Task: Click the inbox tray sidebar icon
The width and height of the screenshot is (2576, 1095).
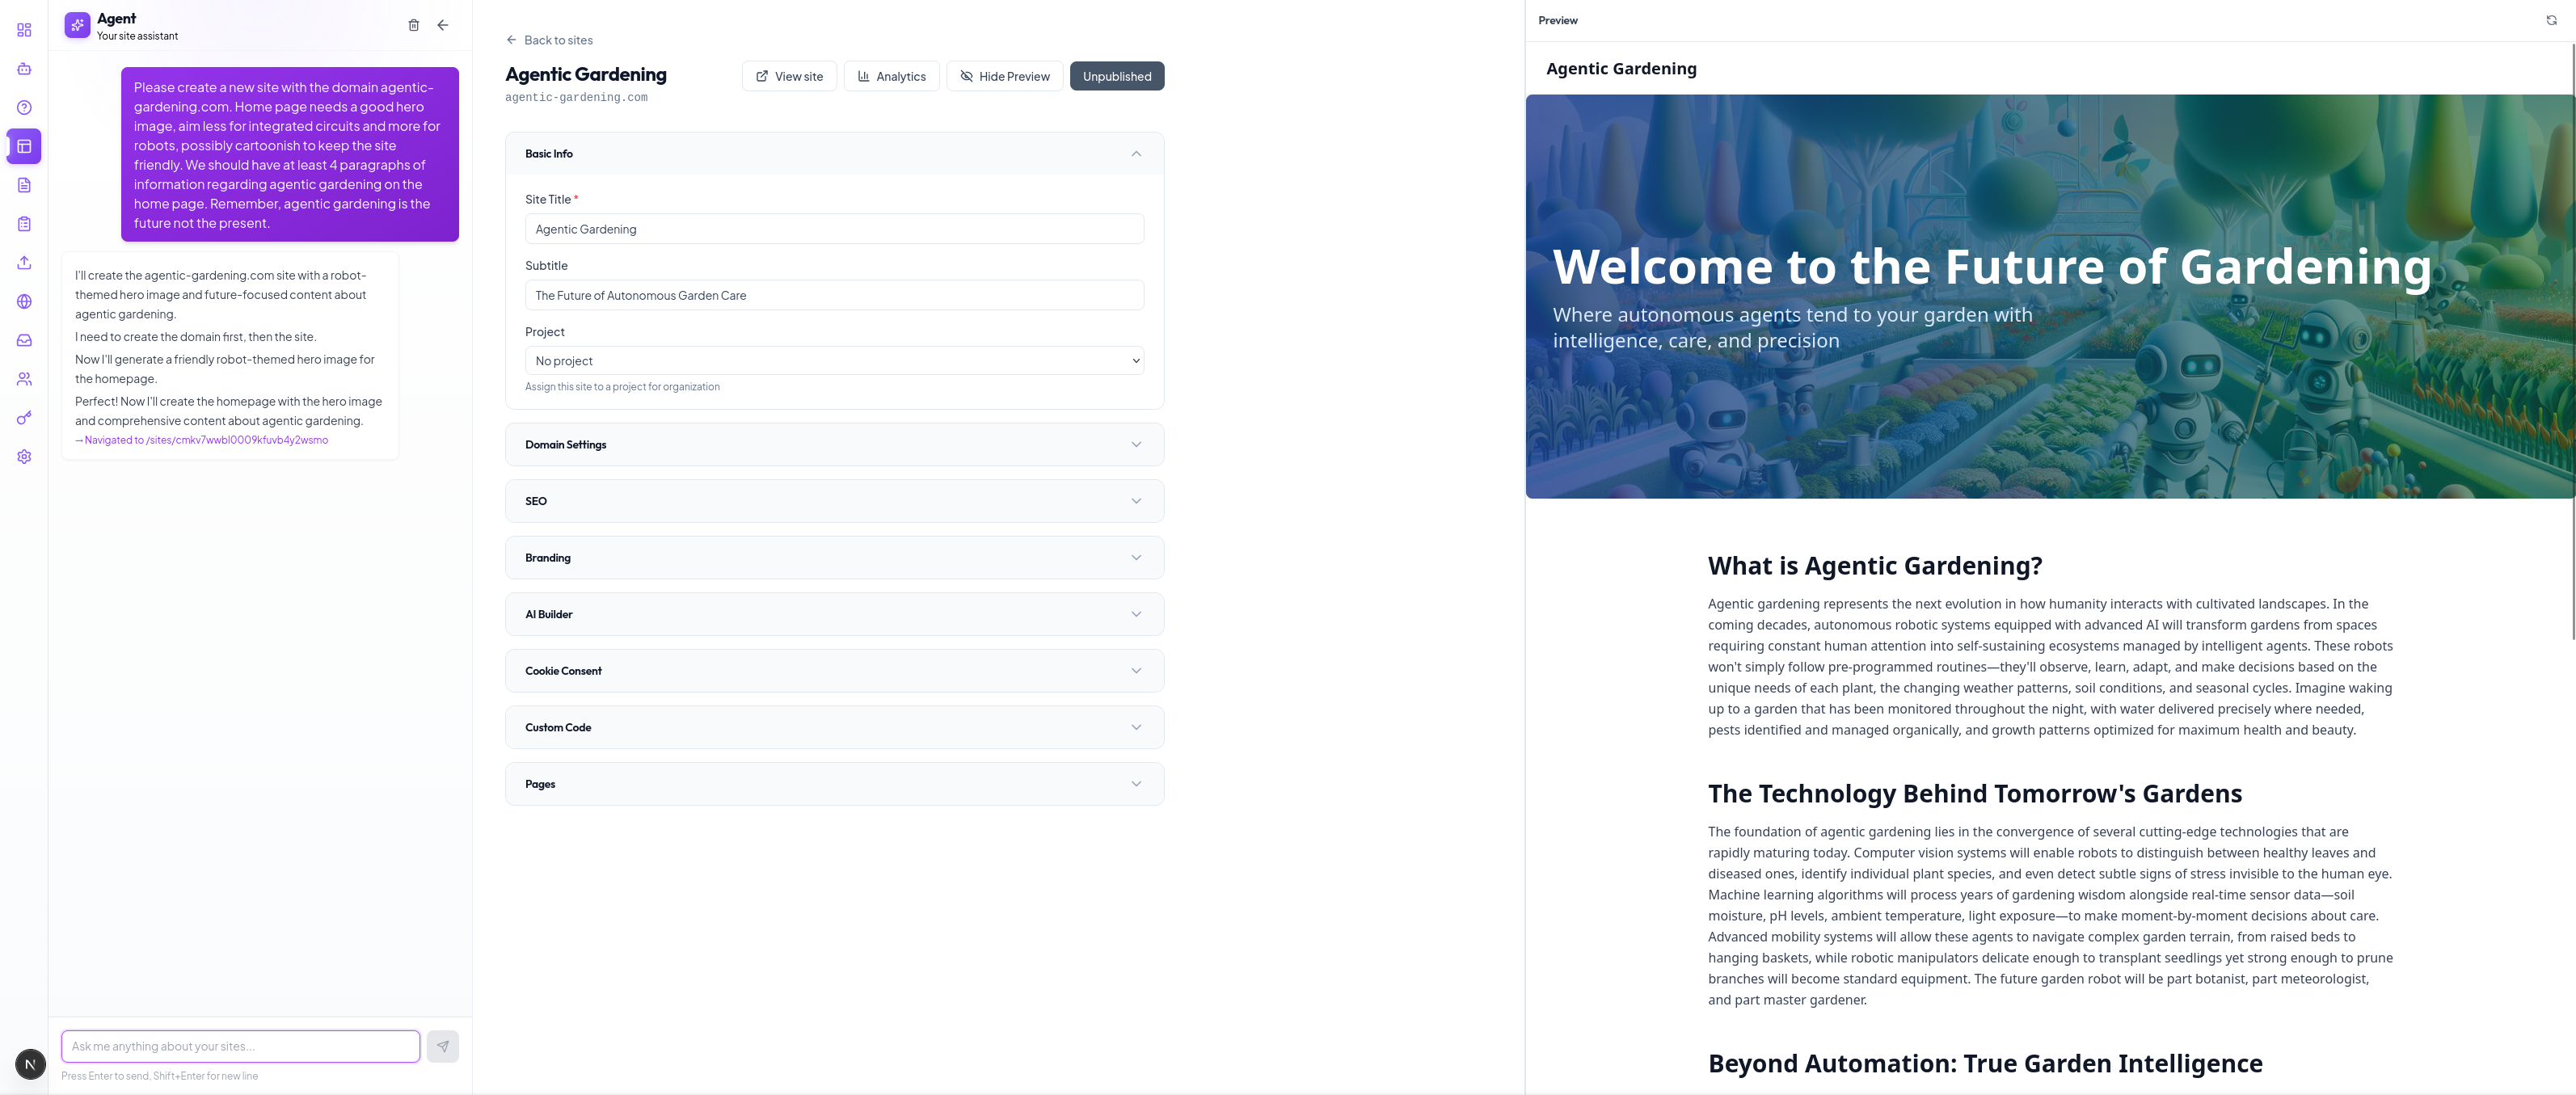Action: click(24, 340)
